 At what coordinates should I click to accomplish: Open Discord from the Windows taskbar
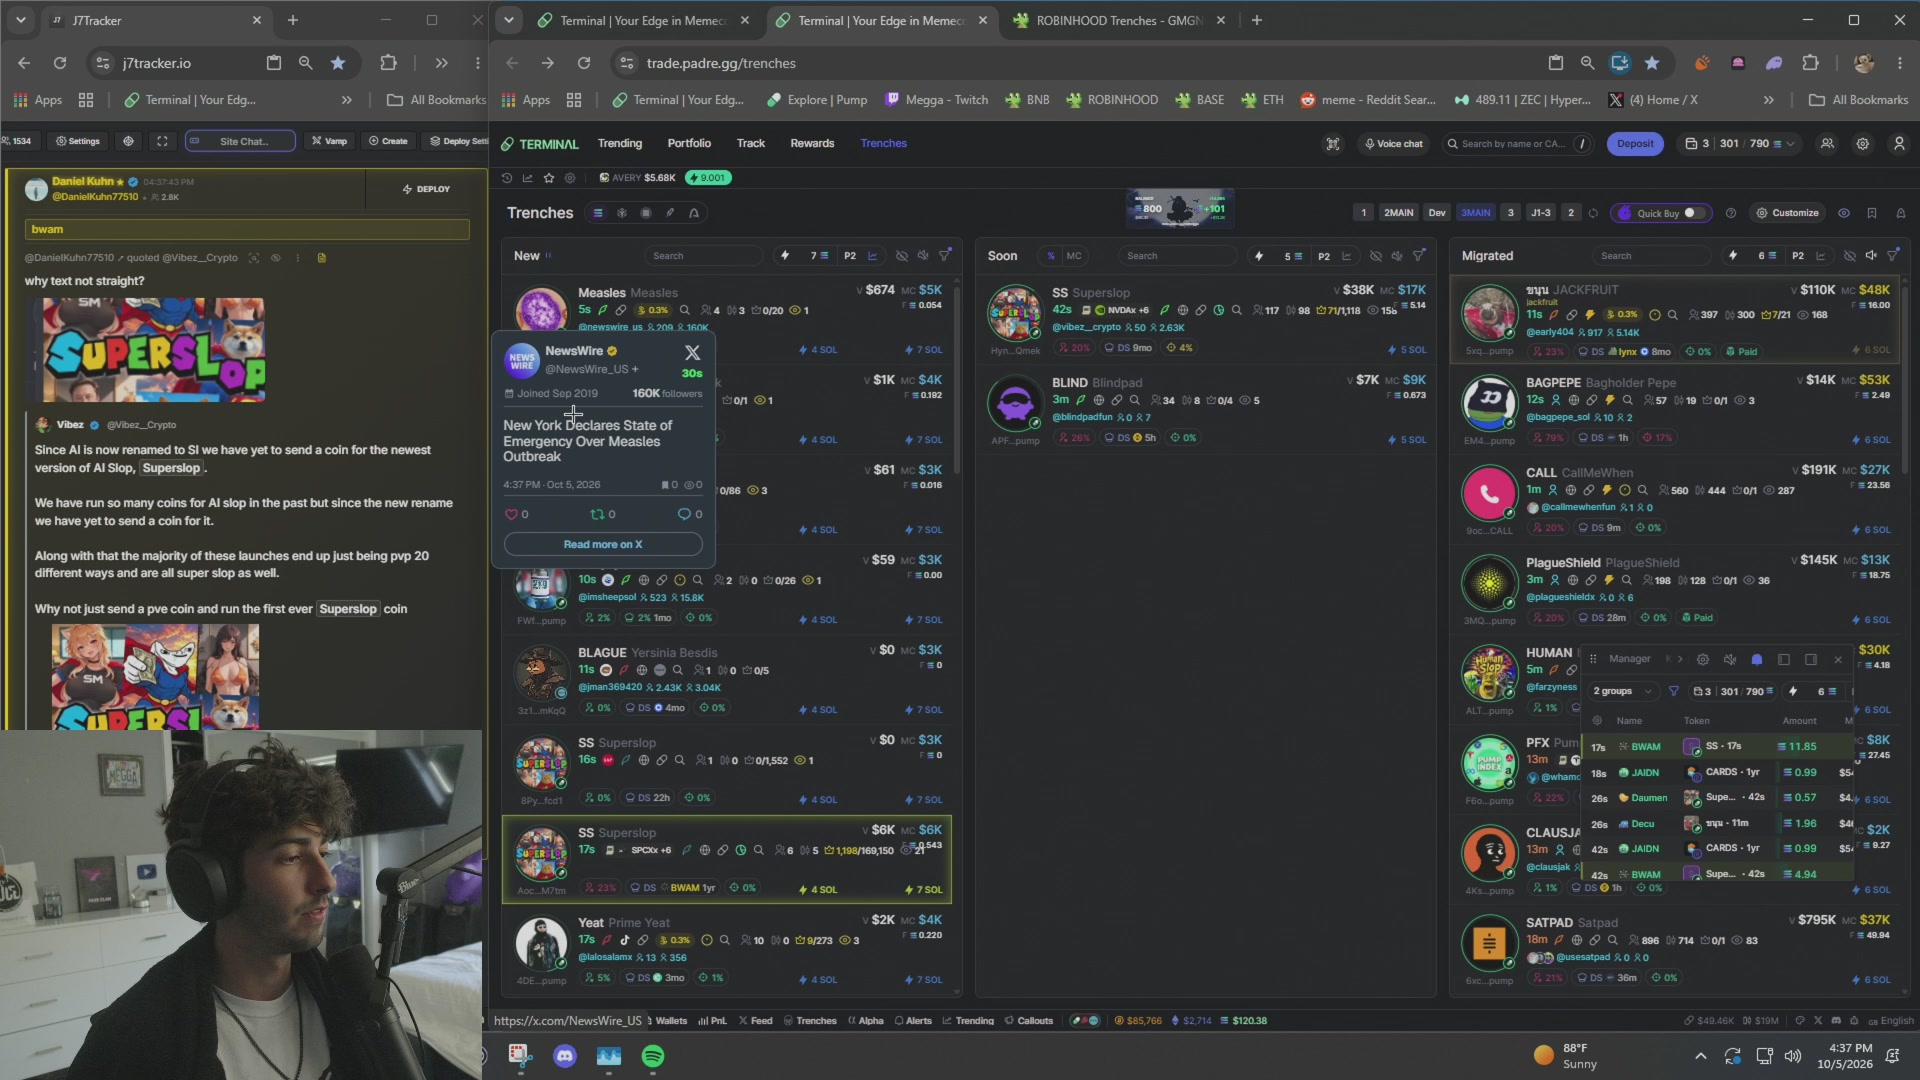[565, 1056]
